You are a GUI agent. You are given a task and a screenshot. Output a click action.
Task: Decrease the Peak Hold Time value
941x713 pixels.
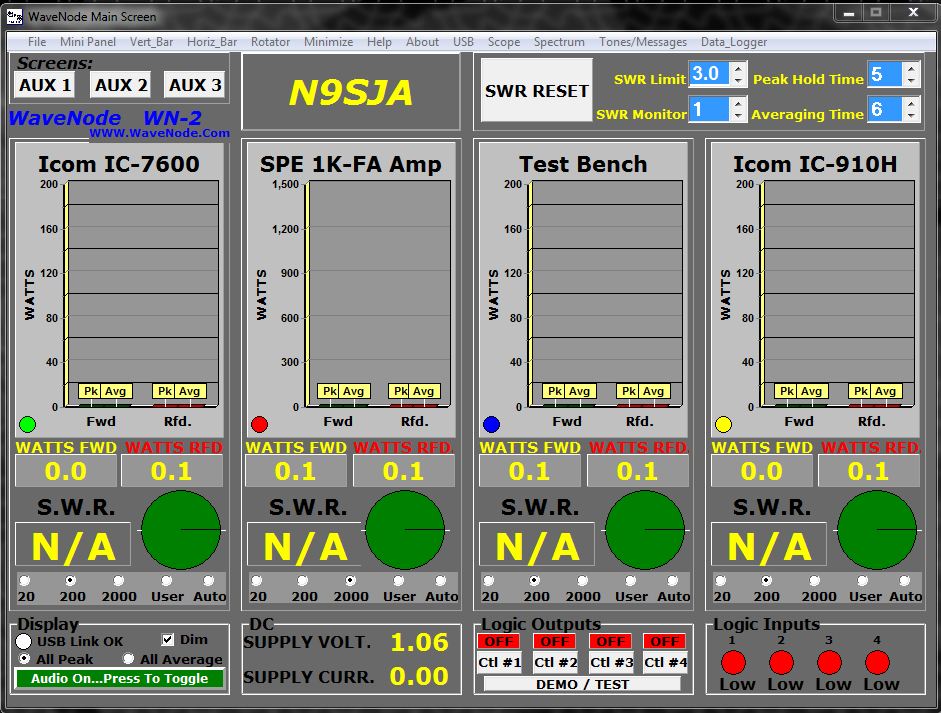point(910,81)
